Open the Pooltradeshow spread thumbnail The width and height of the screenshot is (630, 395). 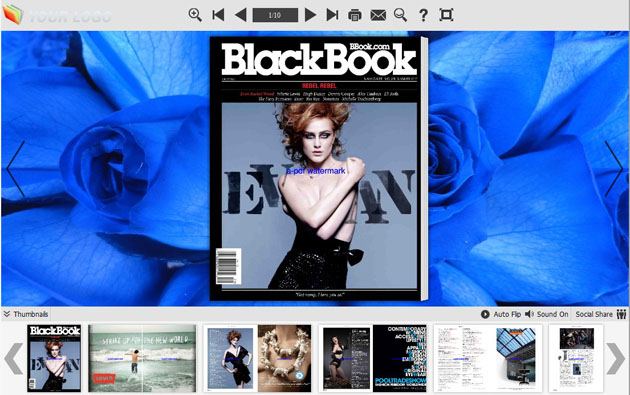(372, 358)
